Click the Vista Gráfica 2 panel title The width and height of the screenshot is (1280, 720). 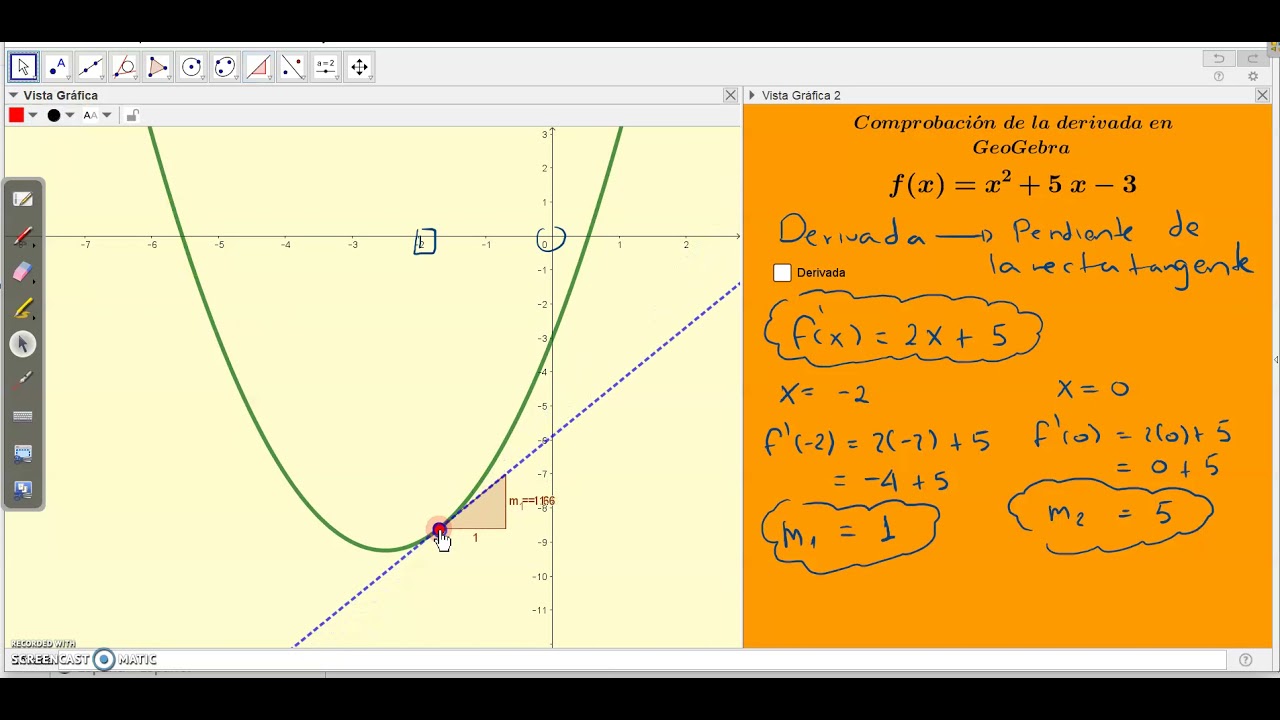[801, 95]
